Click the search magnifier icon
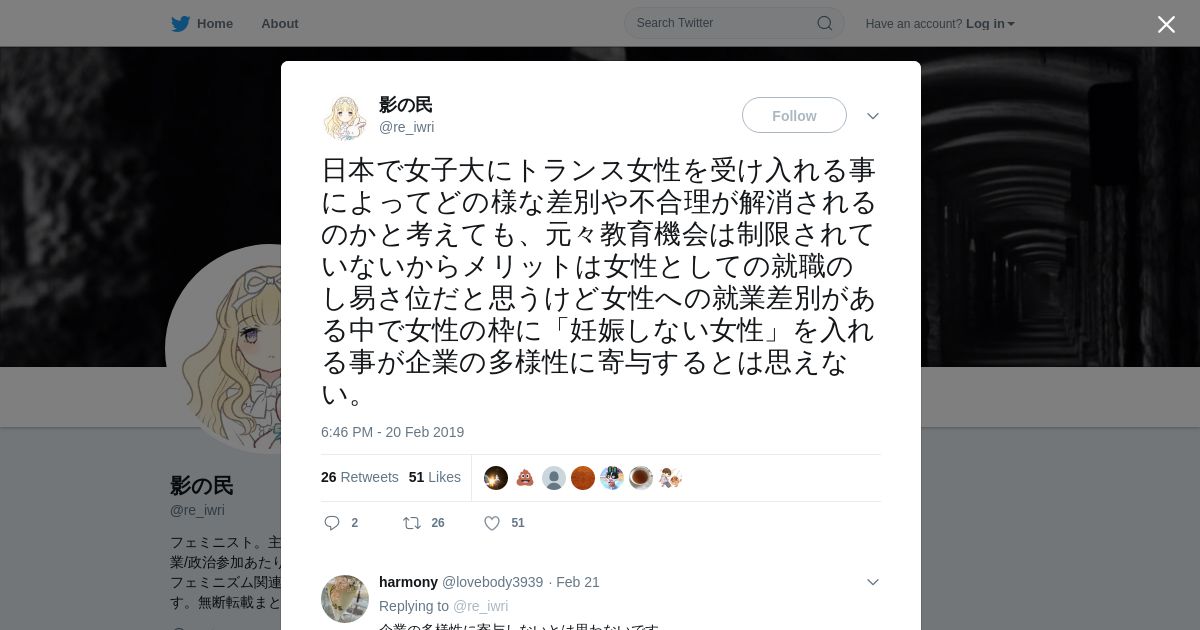Screen dimensions: 1200x630 825,23
